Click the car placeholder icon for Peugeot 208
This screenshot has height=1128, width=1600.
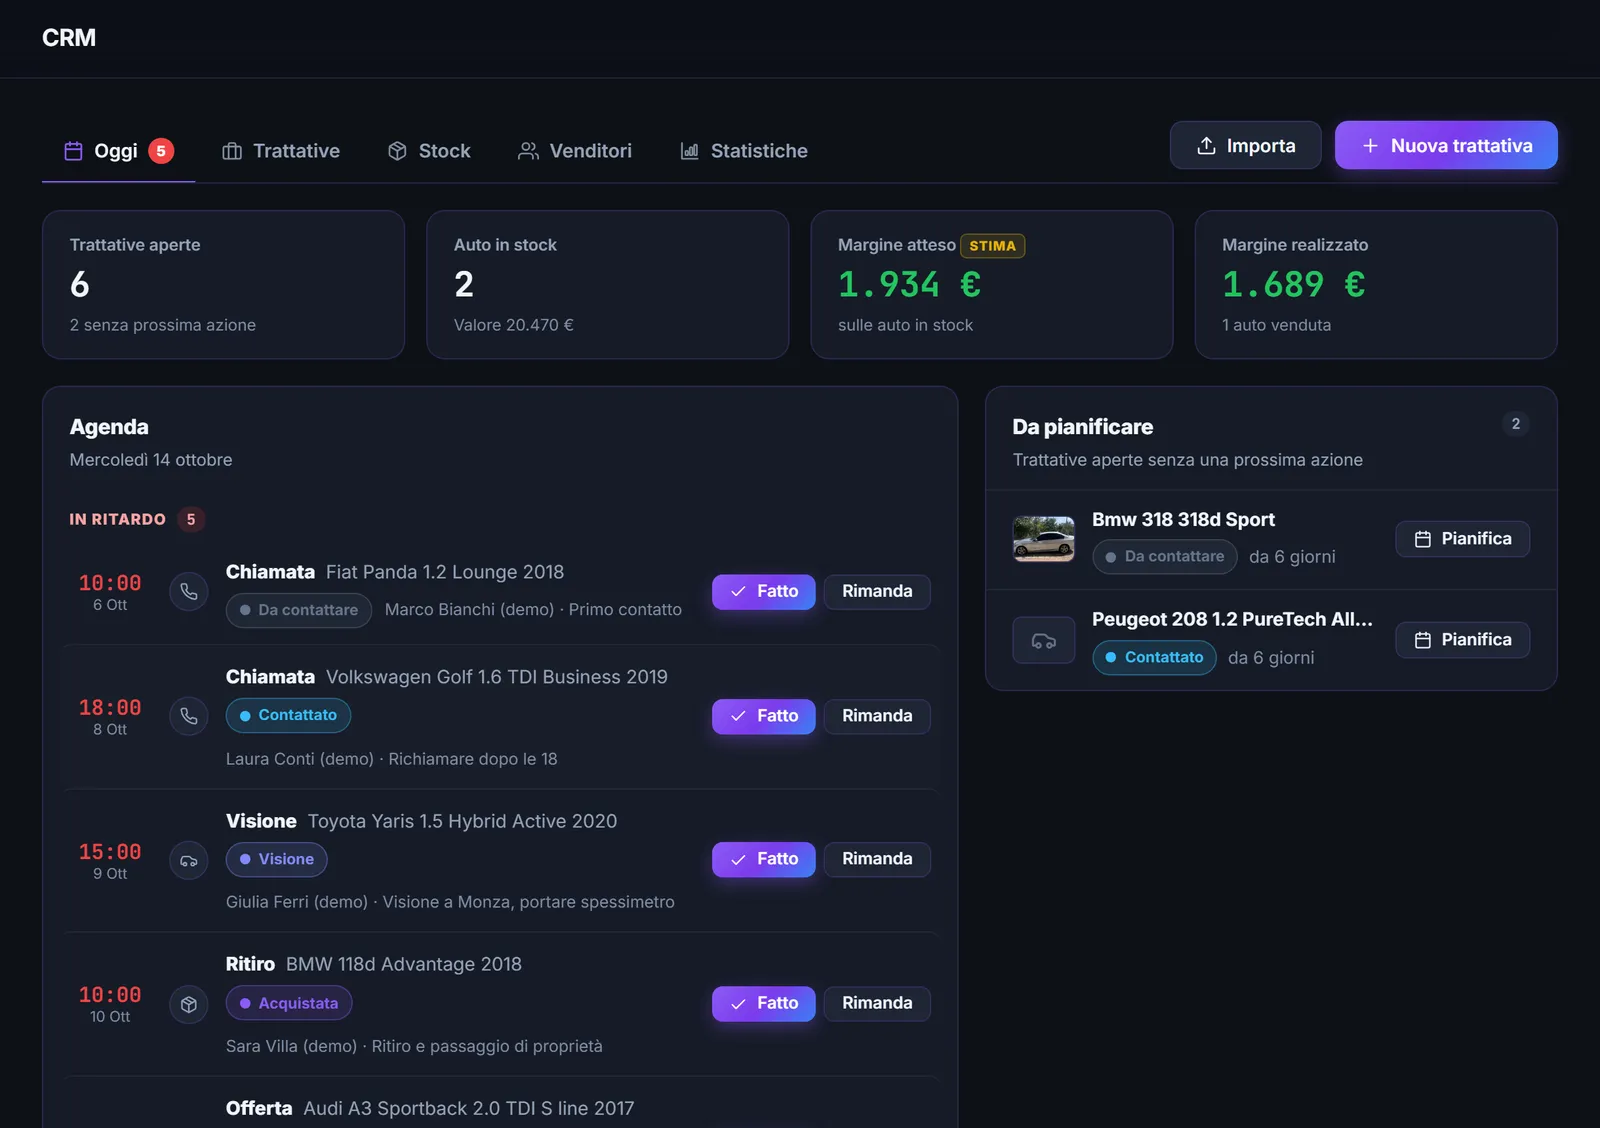coord(1044,640)
